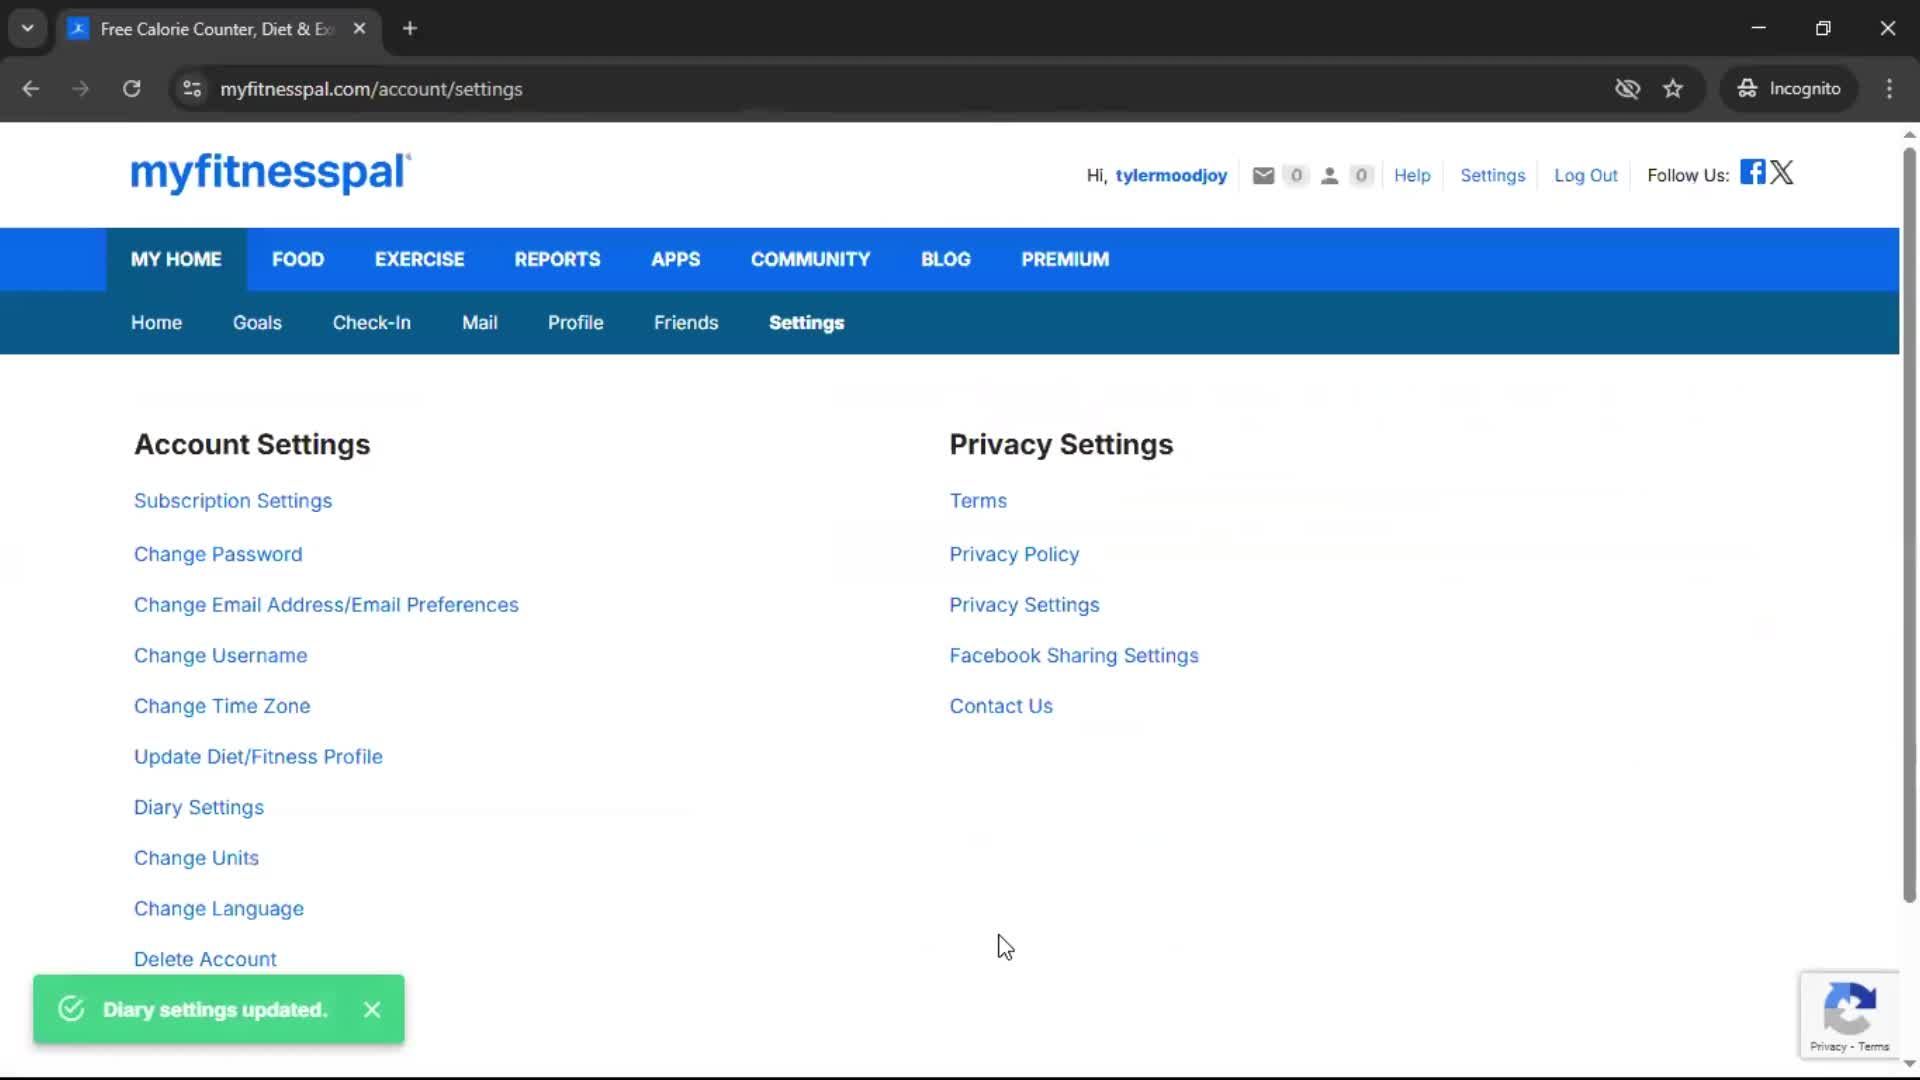Click the address bar URL field

(x=900, y=89)
